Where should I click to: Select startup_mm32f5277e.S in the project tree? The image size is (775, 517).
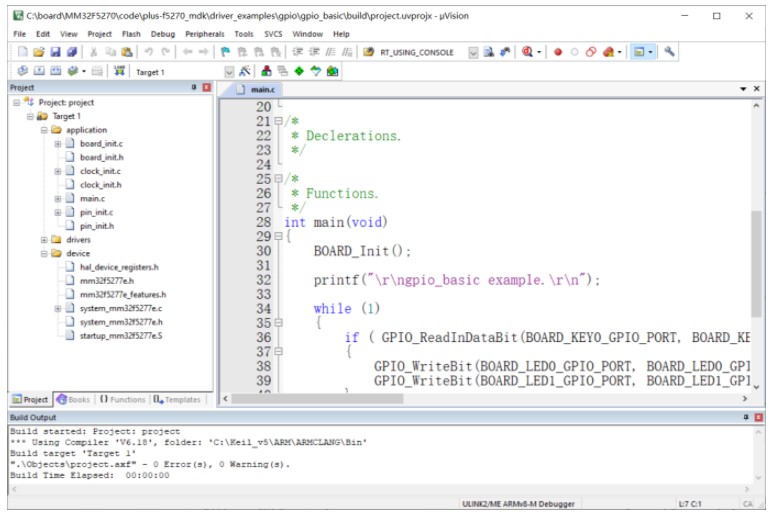[x=120, y=336]
